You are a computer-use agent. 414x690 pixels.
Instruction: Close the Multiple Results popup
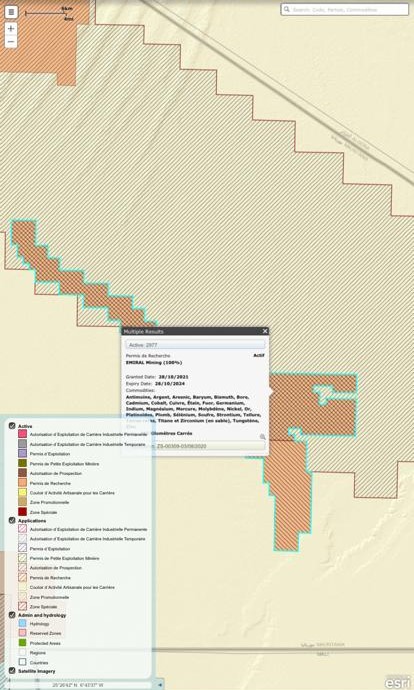pyautogui.click(x=265, y=331)
